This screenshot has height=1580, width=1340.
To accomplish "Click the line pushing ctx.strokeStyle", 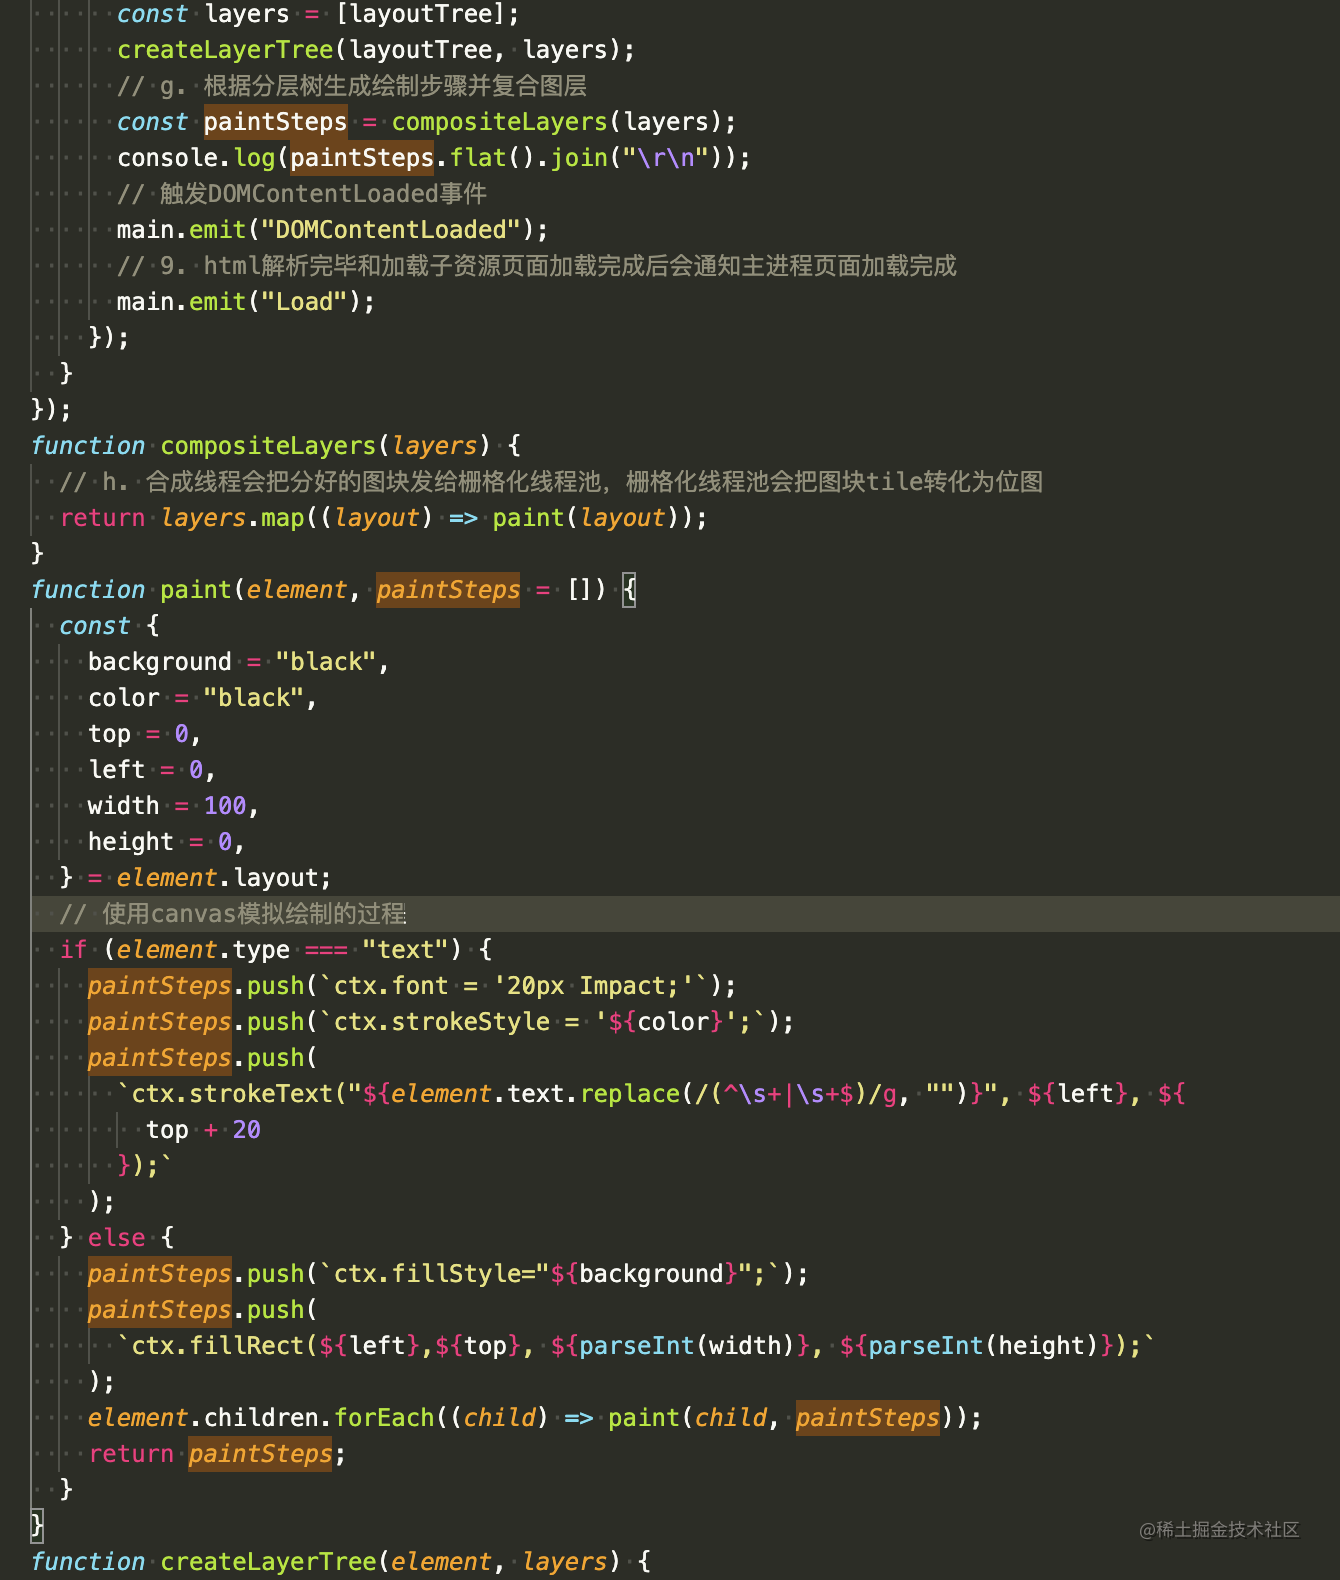I will pos(441,1022).
